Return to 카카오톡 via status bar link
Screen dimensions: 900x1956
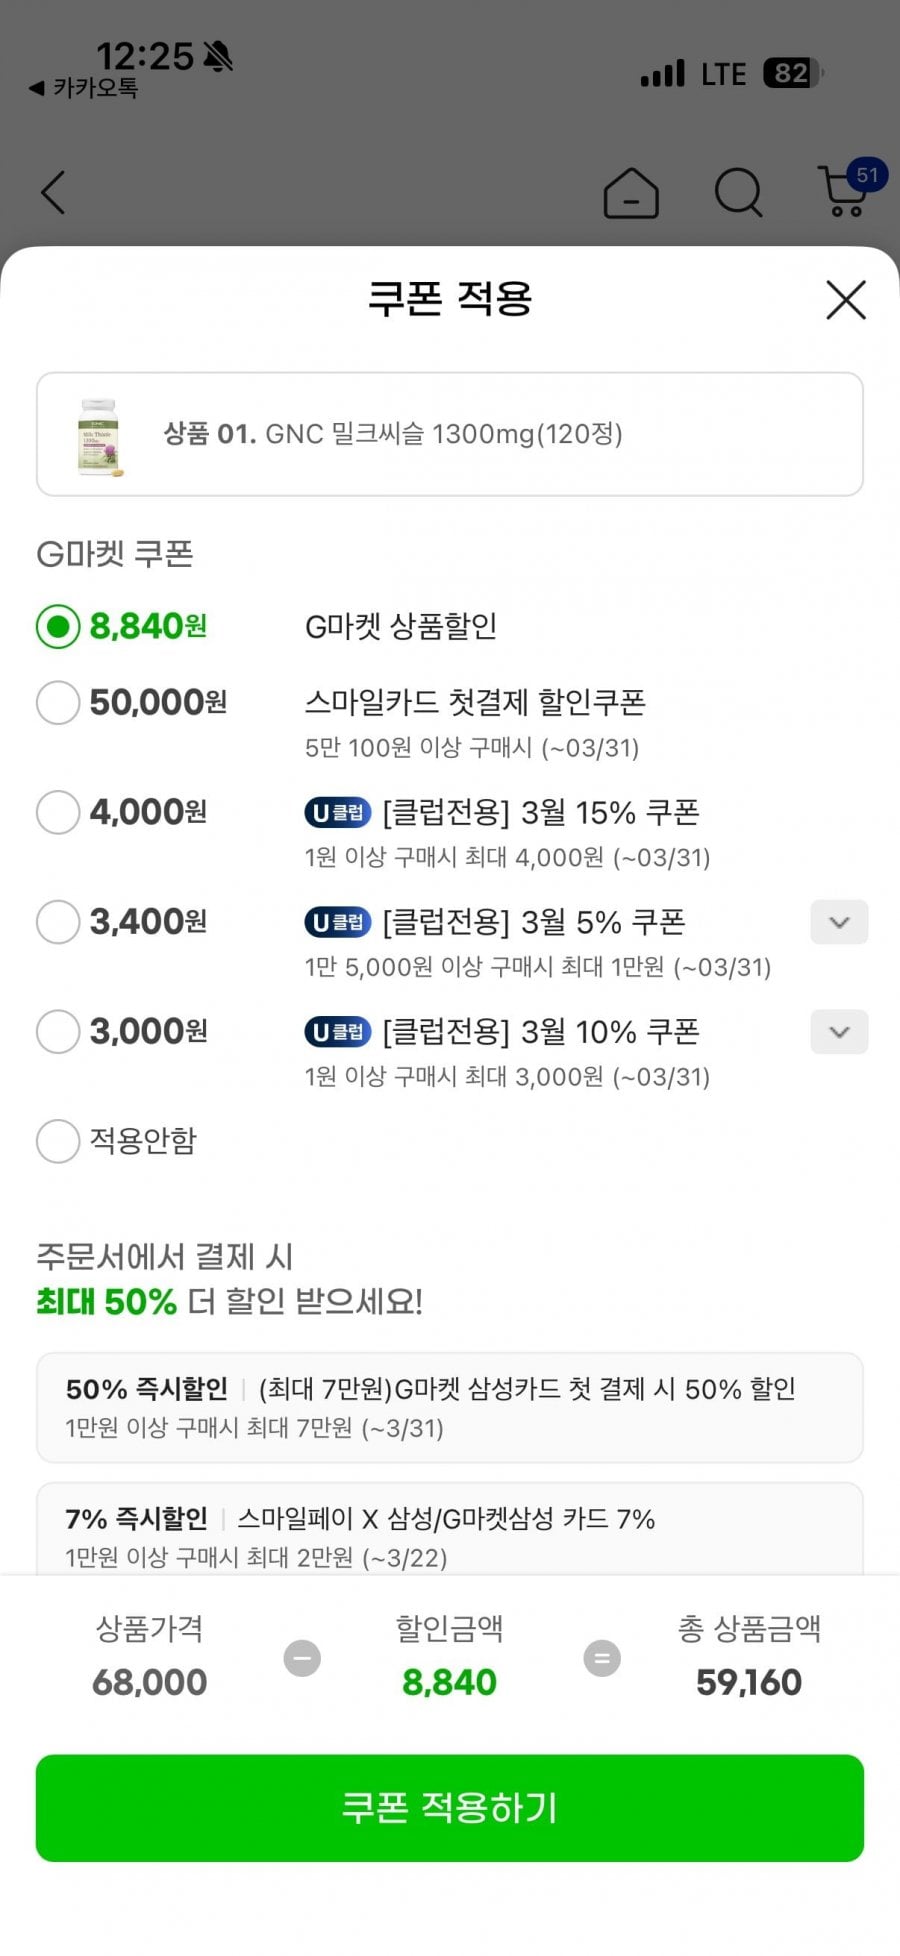pos(84,88)
